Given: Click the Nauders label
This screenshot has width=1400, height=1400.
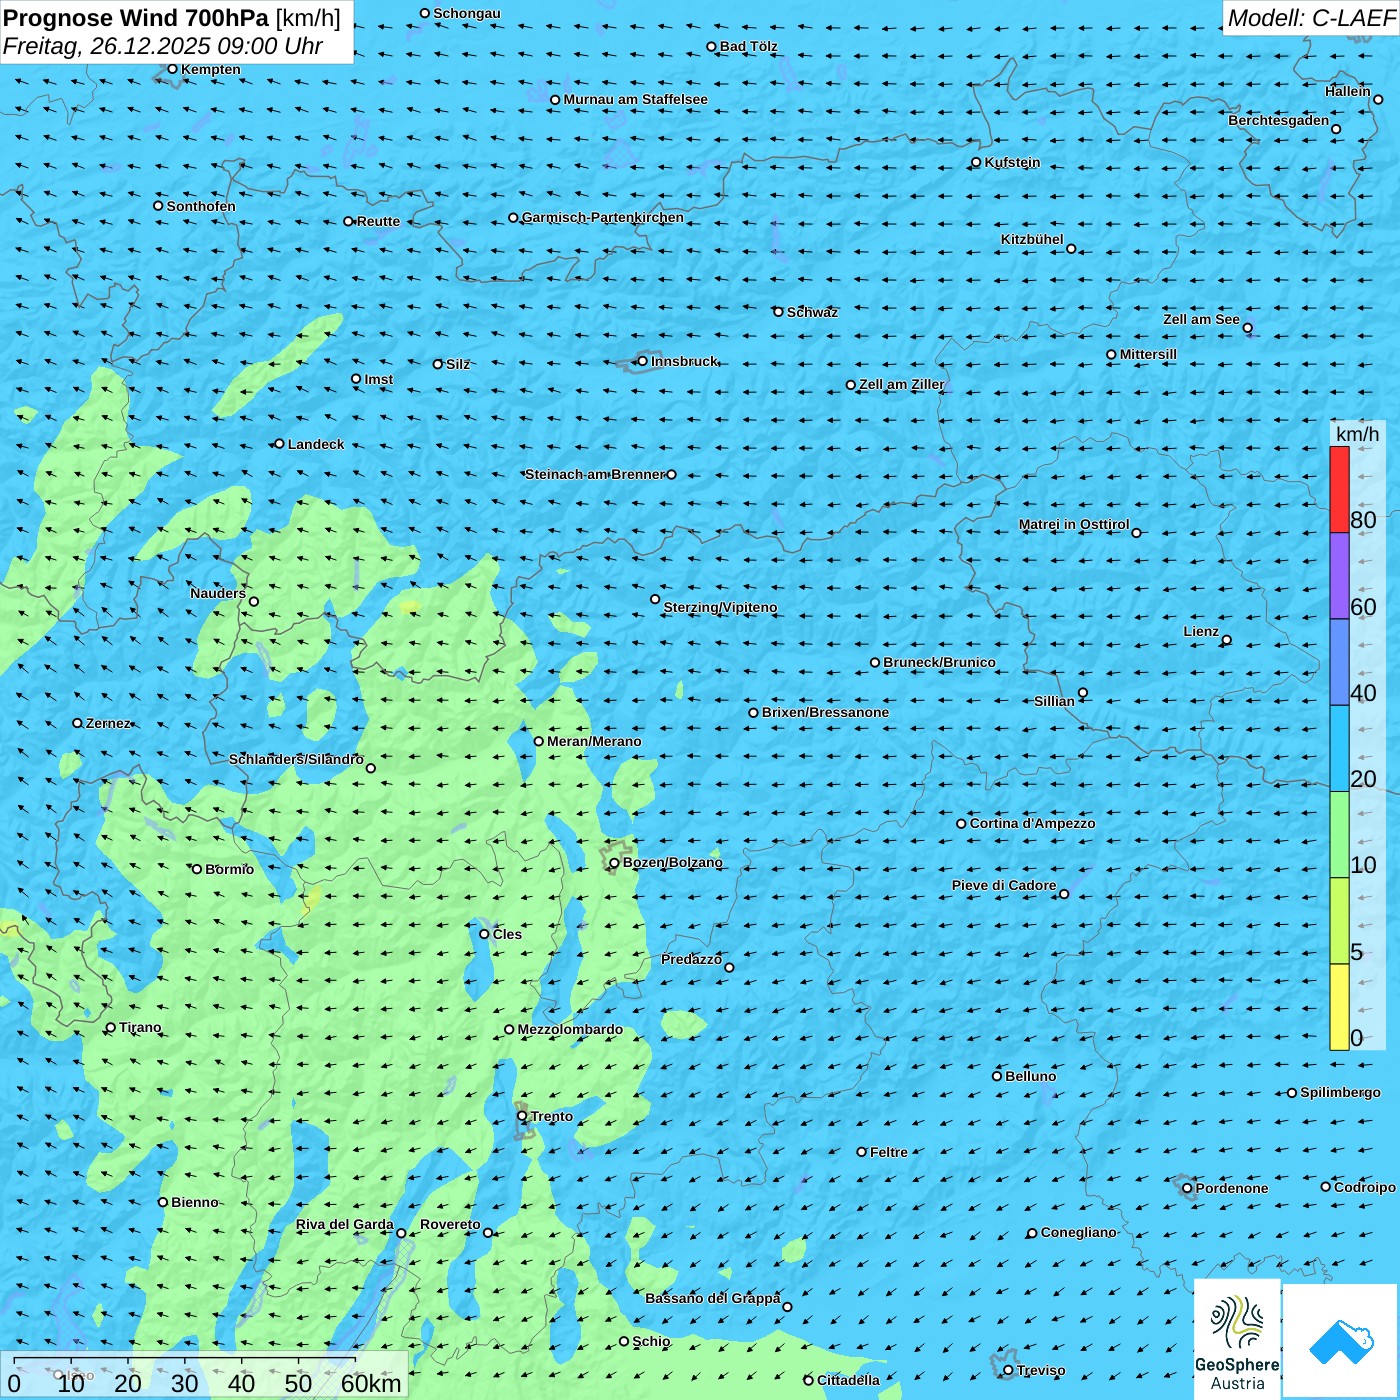Looking at the screenshot, I should 218,593.
